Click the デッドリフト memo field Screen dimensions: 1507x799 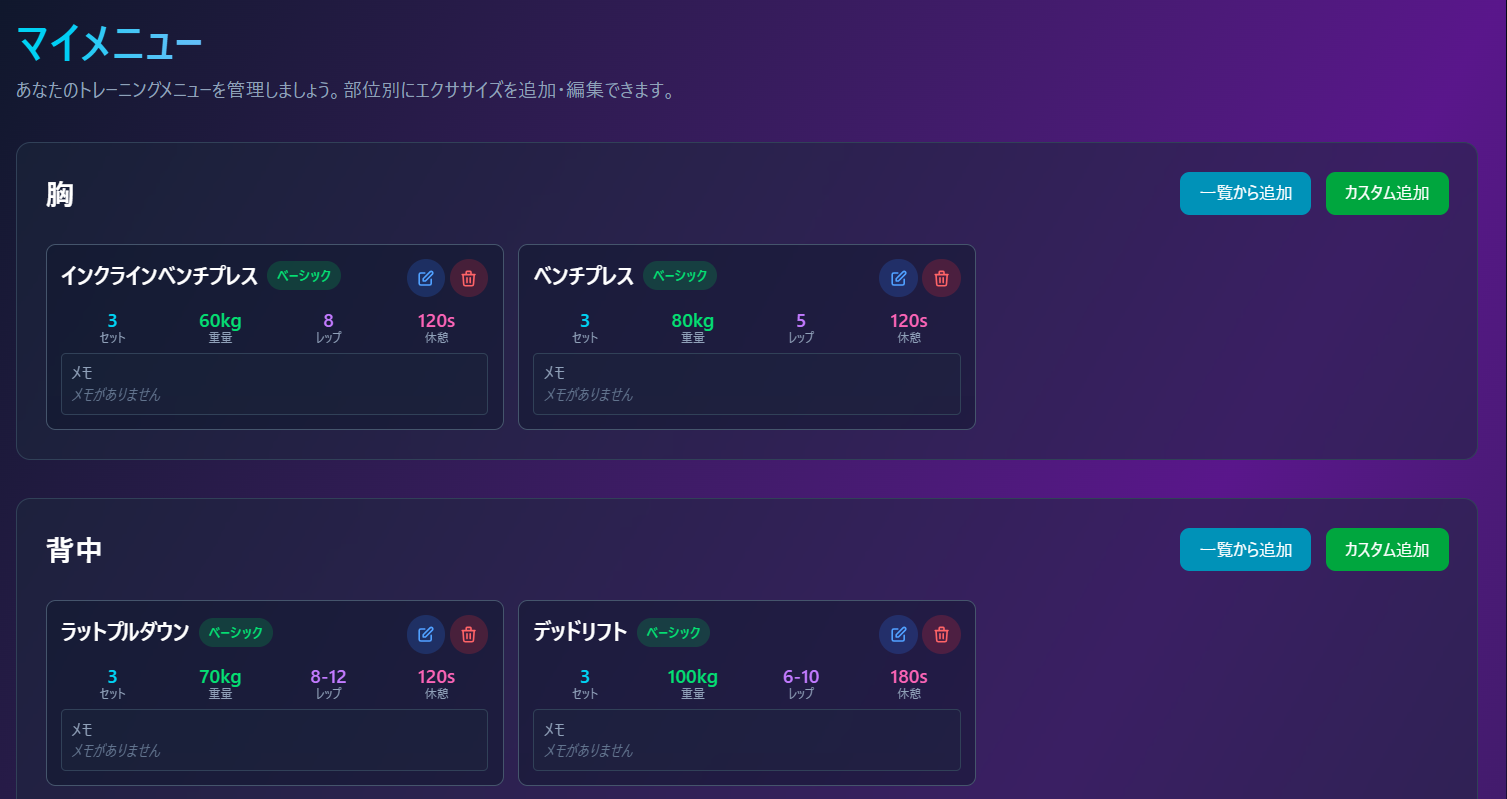746,740
